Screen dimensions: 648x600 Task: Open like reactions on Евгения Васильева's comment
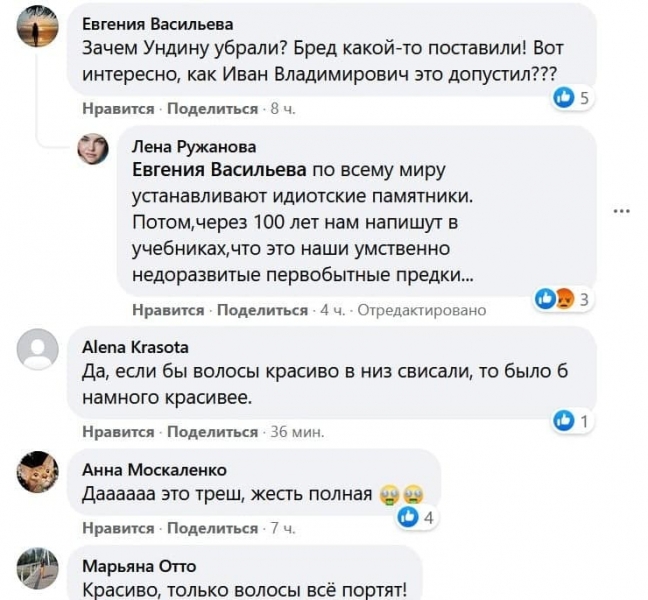[x=574, y=98]
